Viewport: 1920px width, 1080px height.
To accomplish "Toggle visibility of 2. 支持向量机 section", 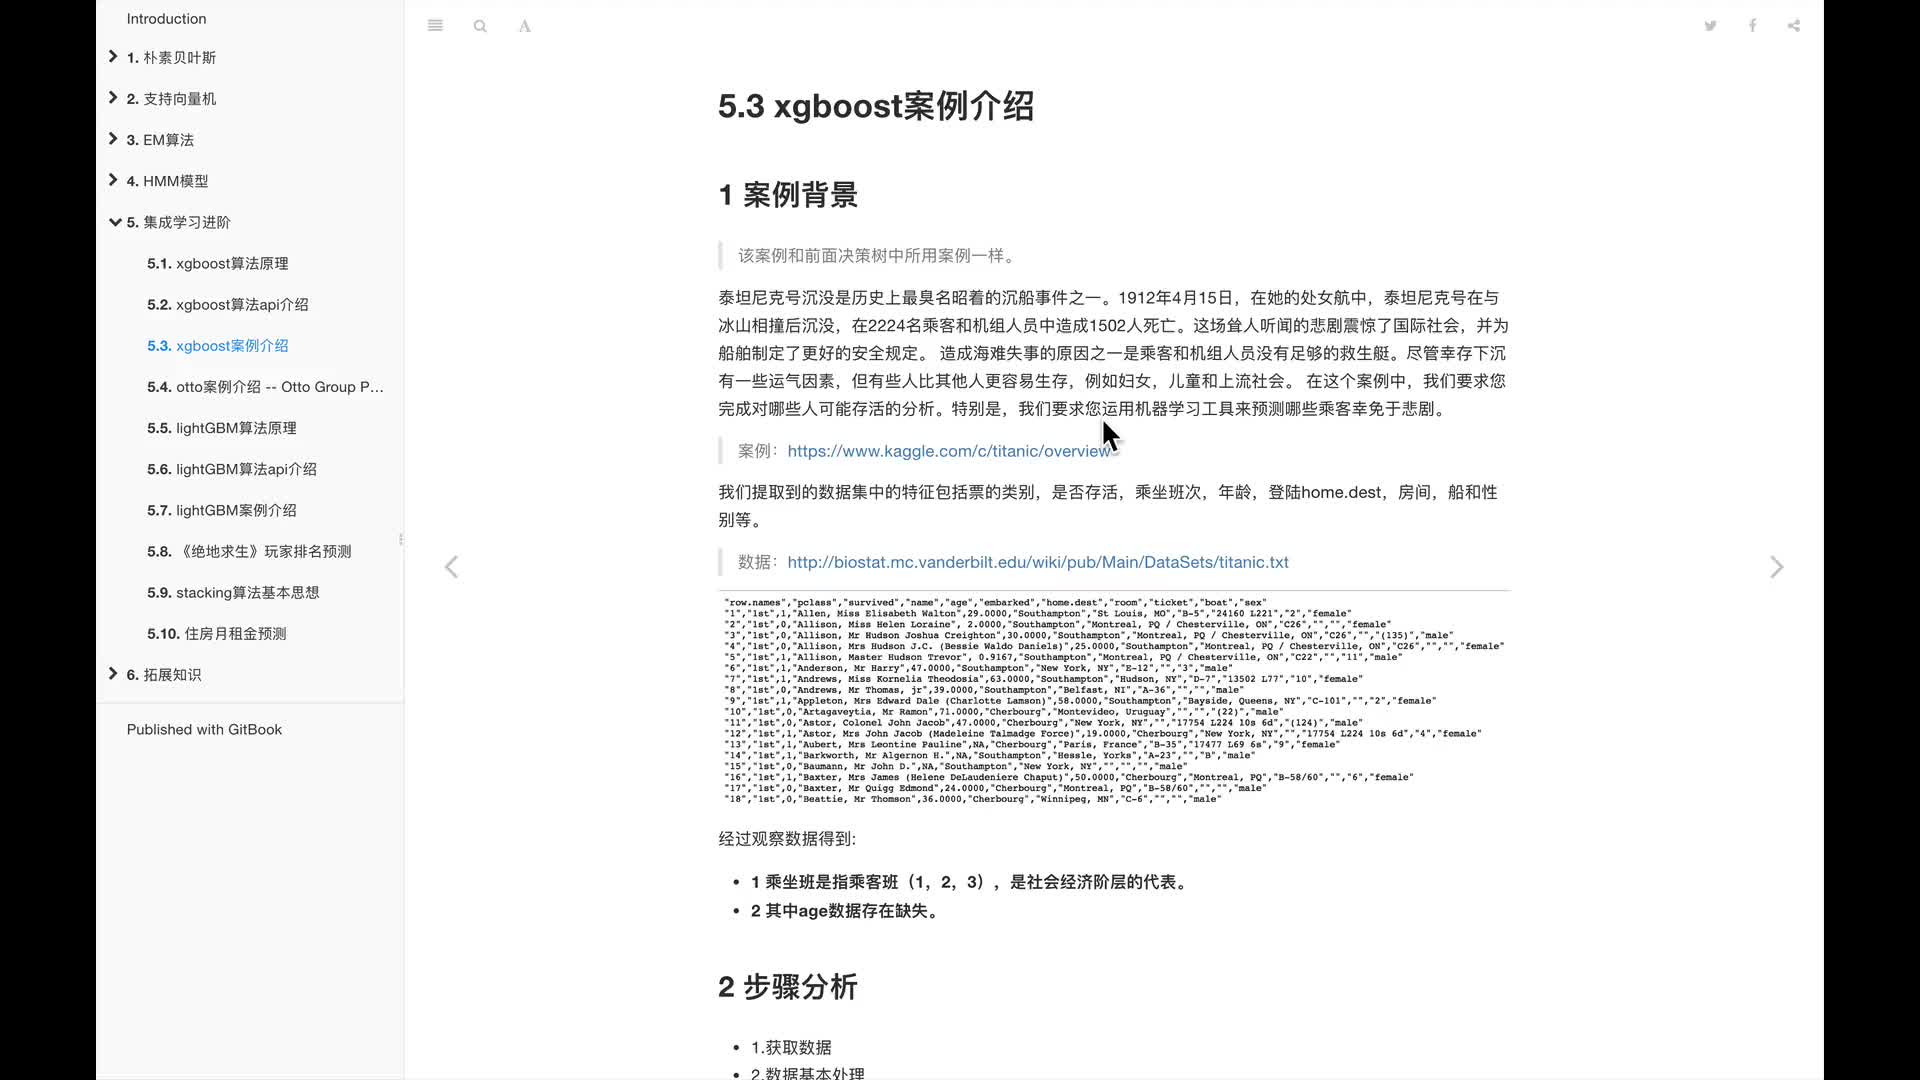I will point(113,98).
